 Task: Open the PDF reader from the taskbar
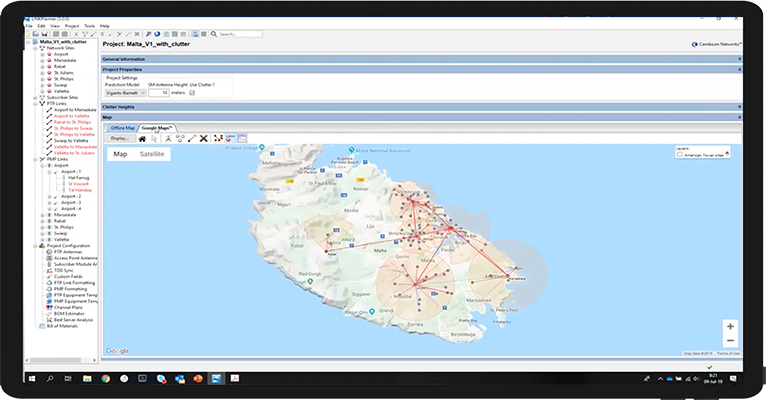point(234,379)
